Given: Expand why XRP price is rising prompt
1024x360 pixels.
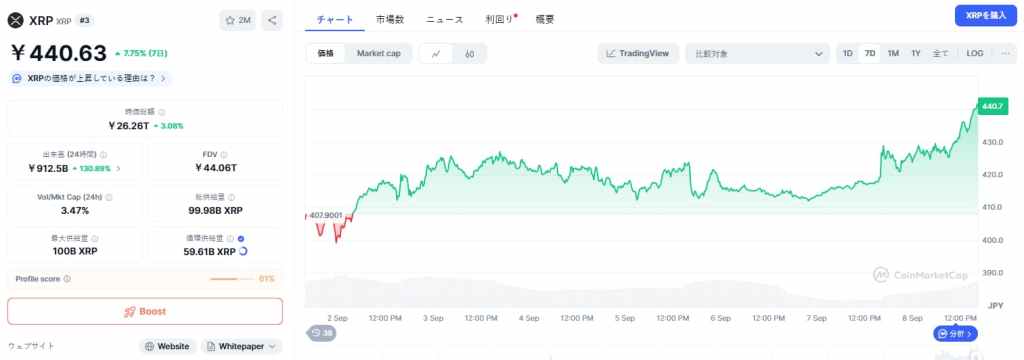Looking at the screenshot, I should click(x=91, y=78).
